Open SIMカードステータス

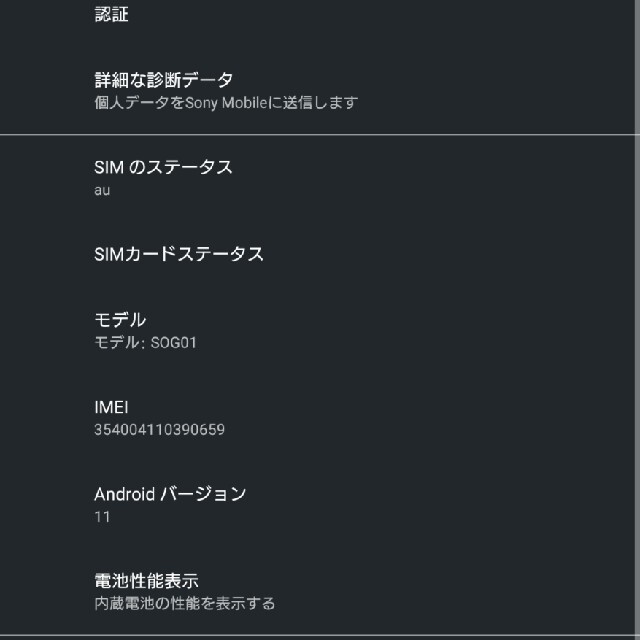point(318,254)
